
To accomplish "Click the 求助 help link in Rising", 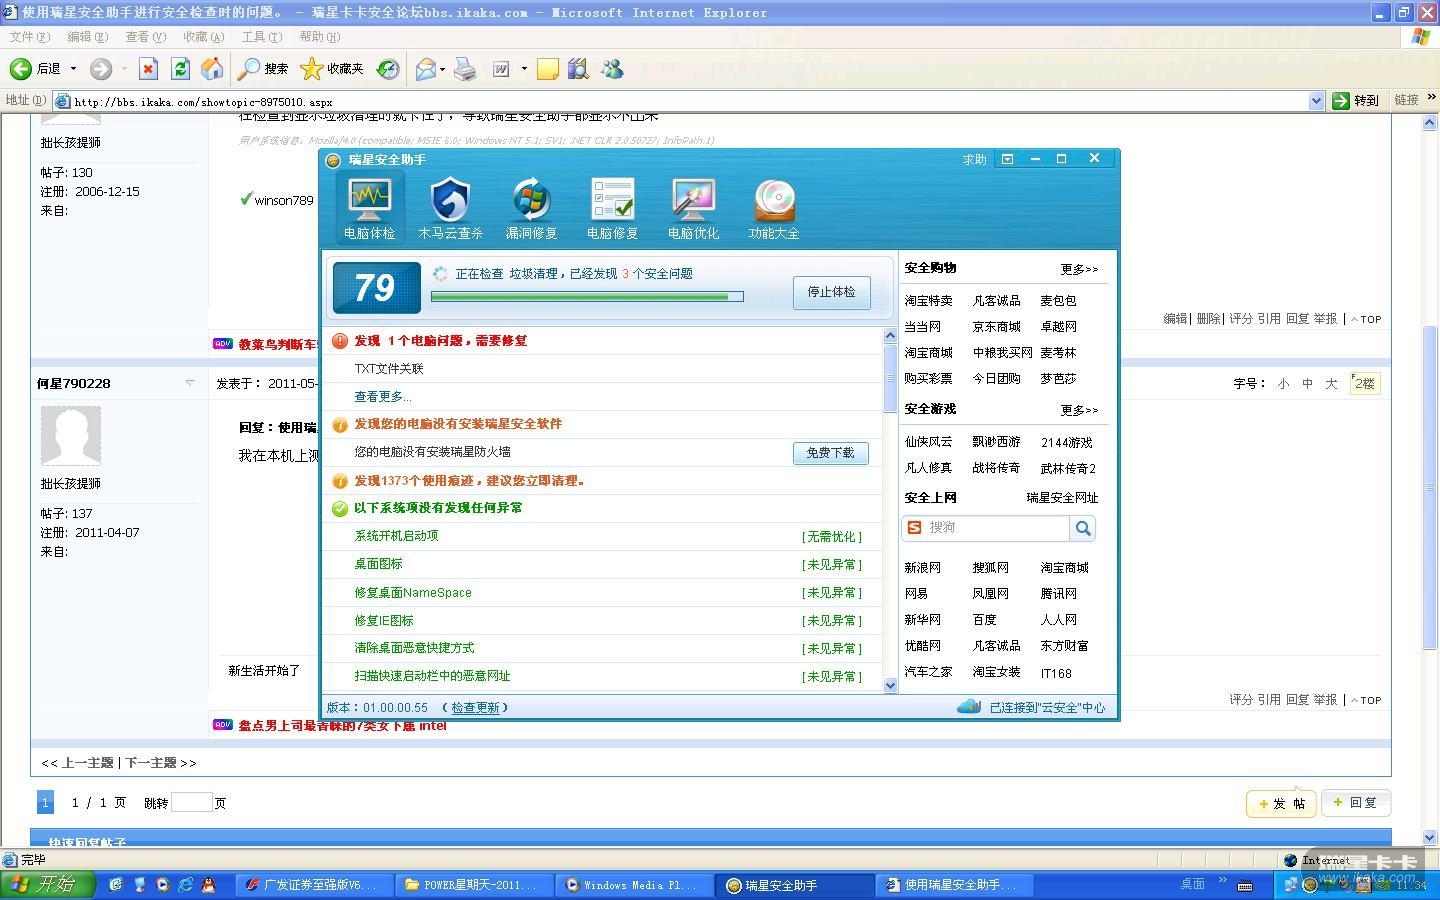I will [974, 159].
